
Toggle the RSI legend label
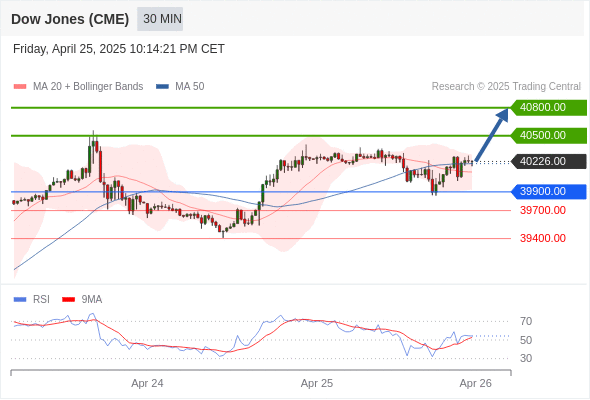(41, 300)
